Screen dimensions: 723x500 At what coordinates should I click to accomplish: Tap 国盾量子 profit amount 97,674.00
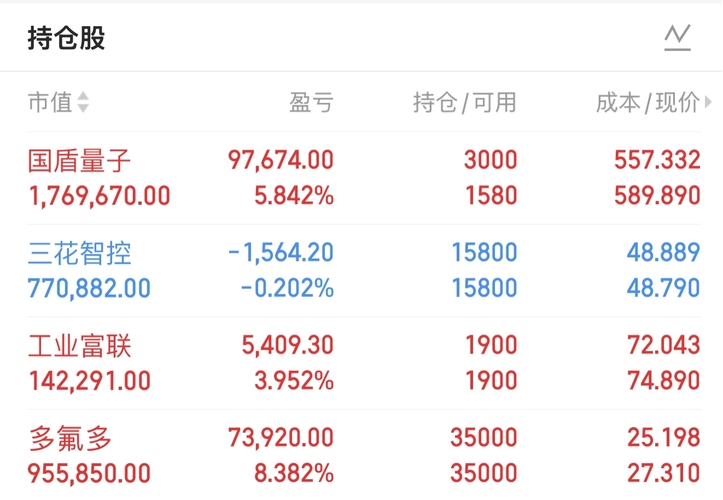click(281, 160)
